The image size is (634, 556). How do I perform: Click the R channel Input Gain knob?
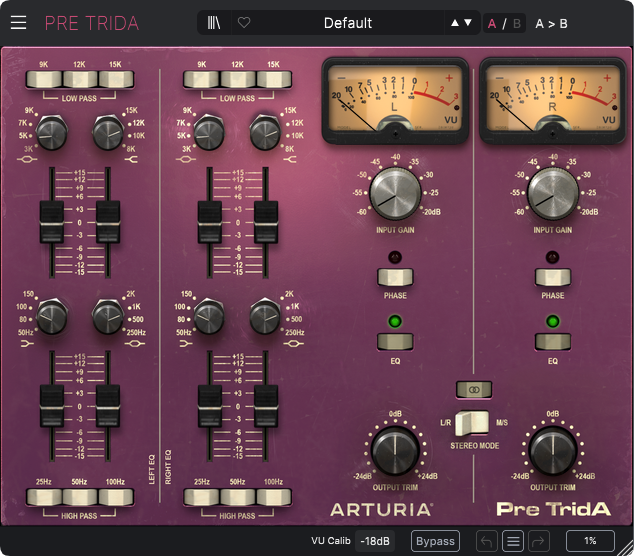553,194
